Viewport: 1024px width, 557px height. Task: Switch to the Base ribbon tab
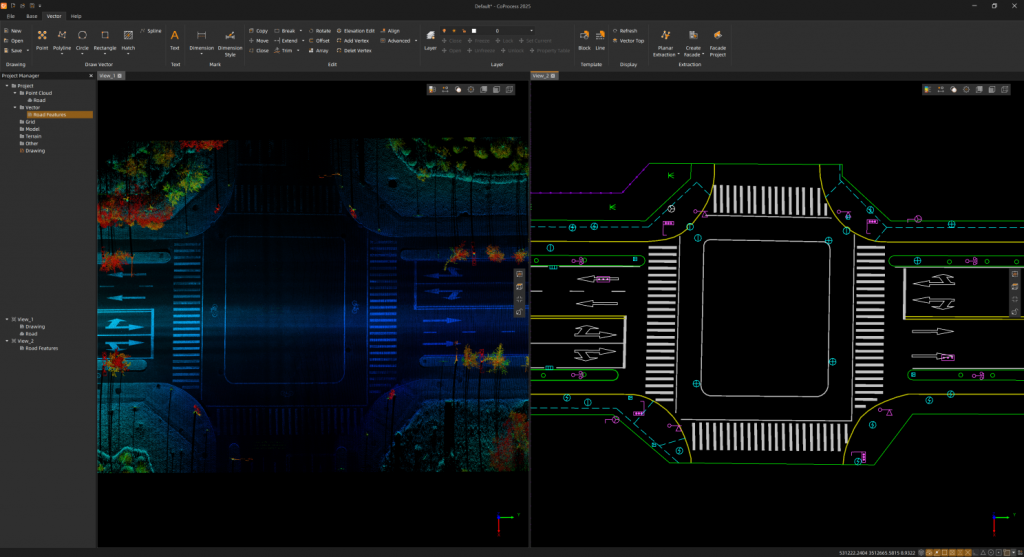click(32, 17)
